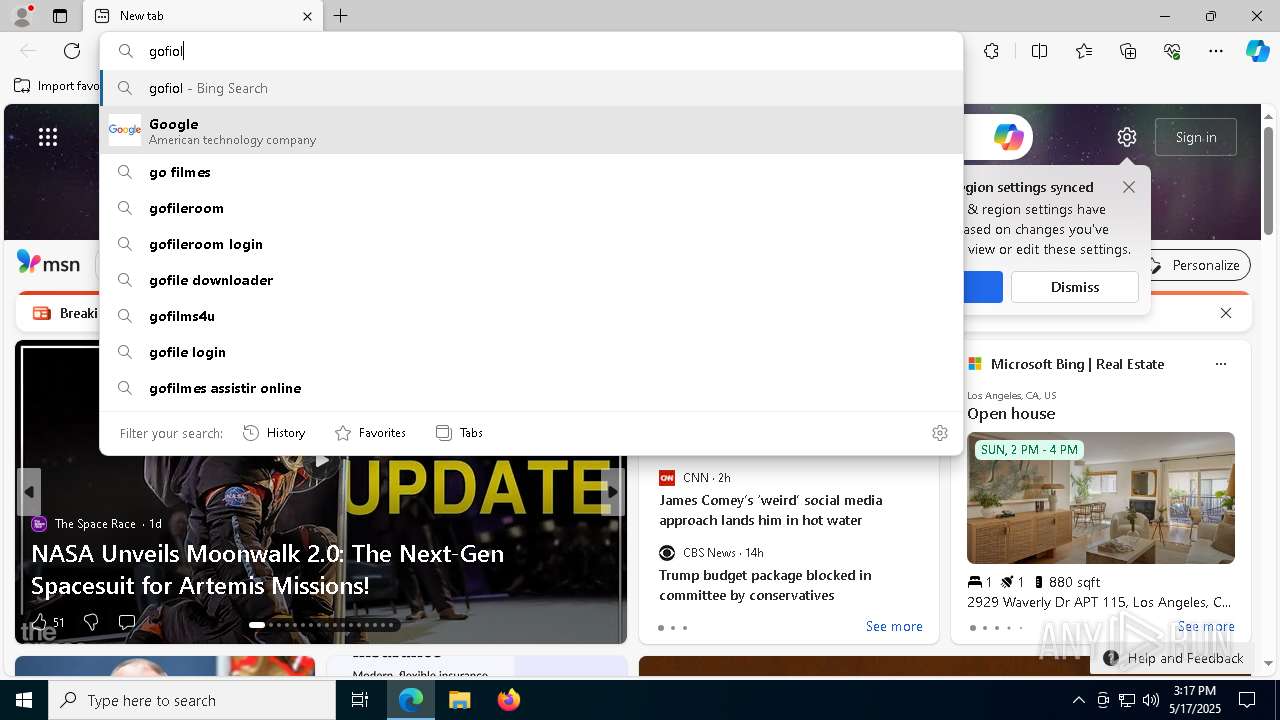Toggle Split screen icon
The image size is (1280, 720).
1039,51
